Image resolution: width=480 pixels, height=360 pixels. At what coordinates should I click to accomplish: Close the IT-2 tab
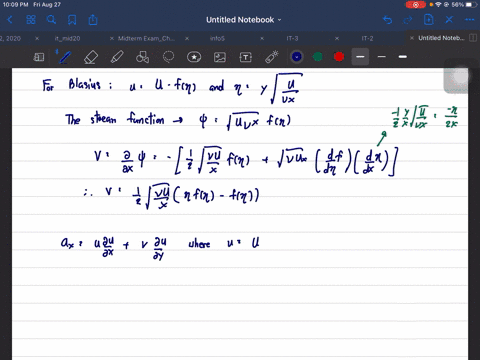pos(337,38)
